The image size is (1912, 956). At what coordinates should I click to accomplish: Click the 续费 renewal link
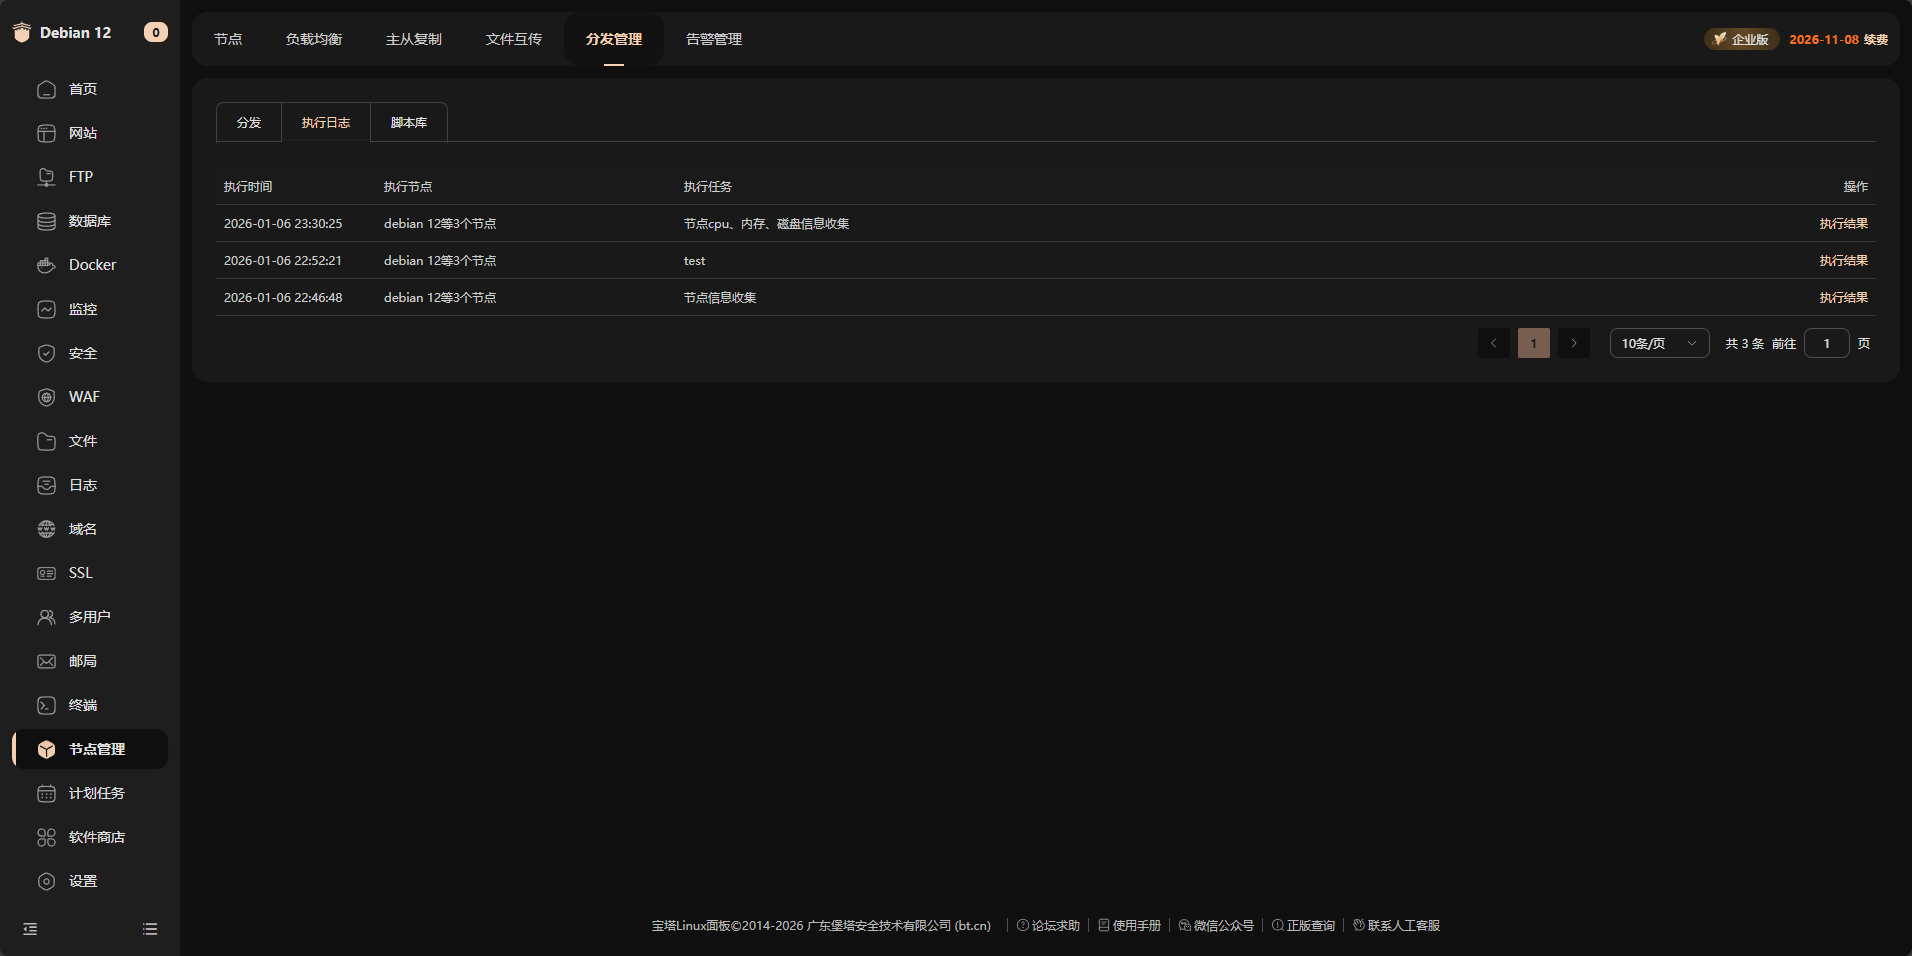point(1875,39)
